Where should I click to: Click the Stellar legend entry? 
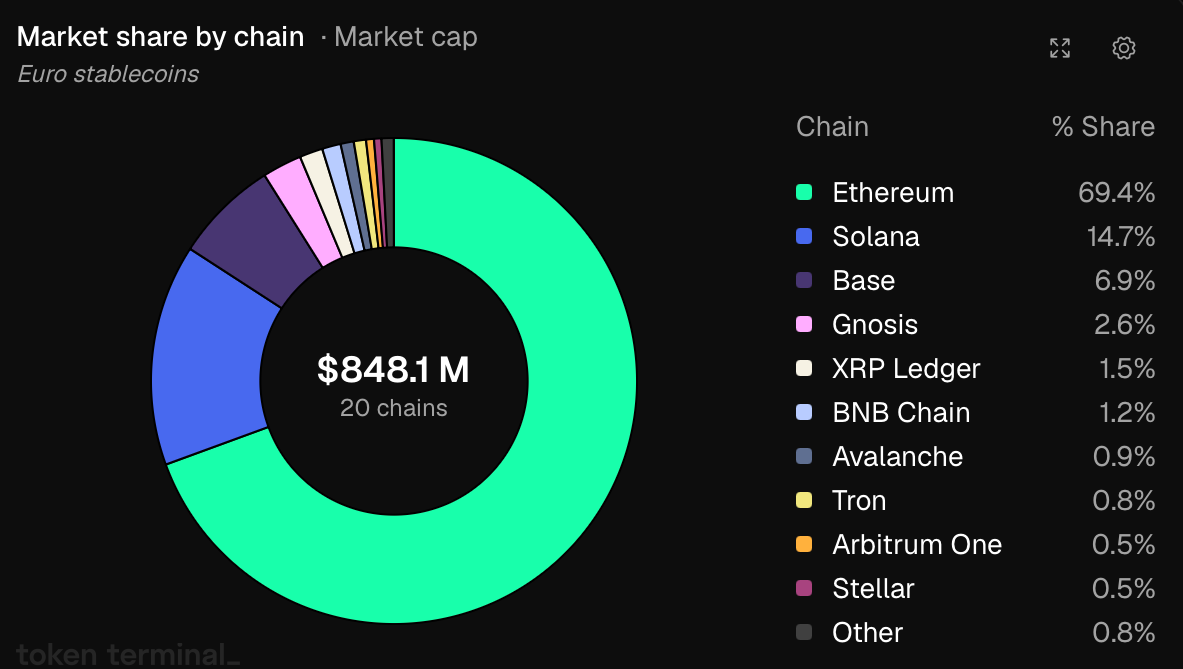(x=976, y=588)
